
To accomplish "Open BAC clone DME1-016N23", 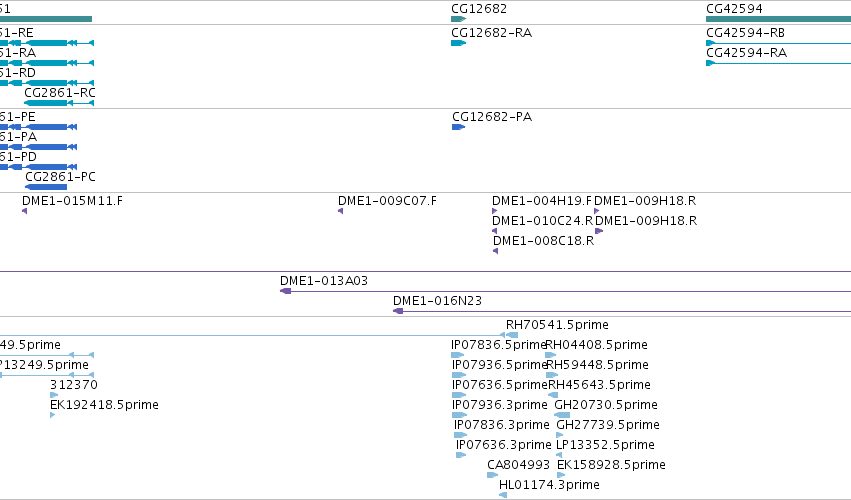I will pyautogui.click(x=437, y=301).
